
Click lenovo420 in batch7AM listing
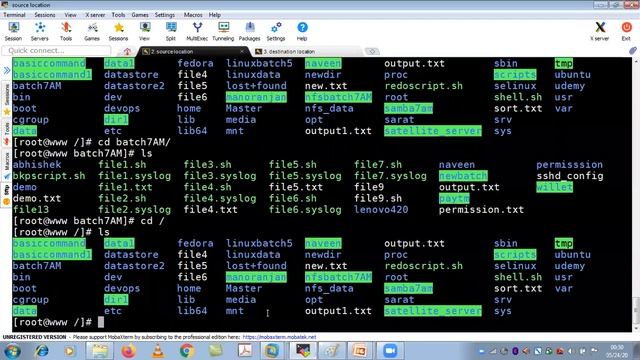click(x=381, y=210)
